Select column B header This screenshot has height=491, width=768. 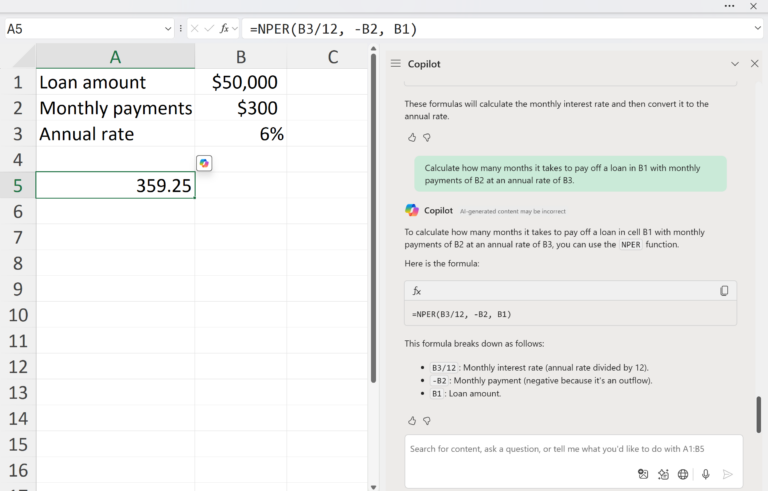(240, 57)
